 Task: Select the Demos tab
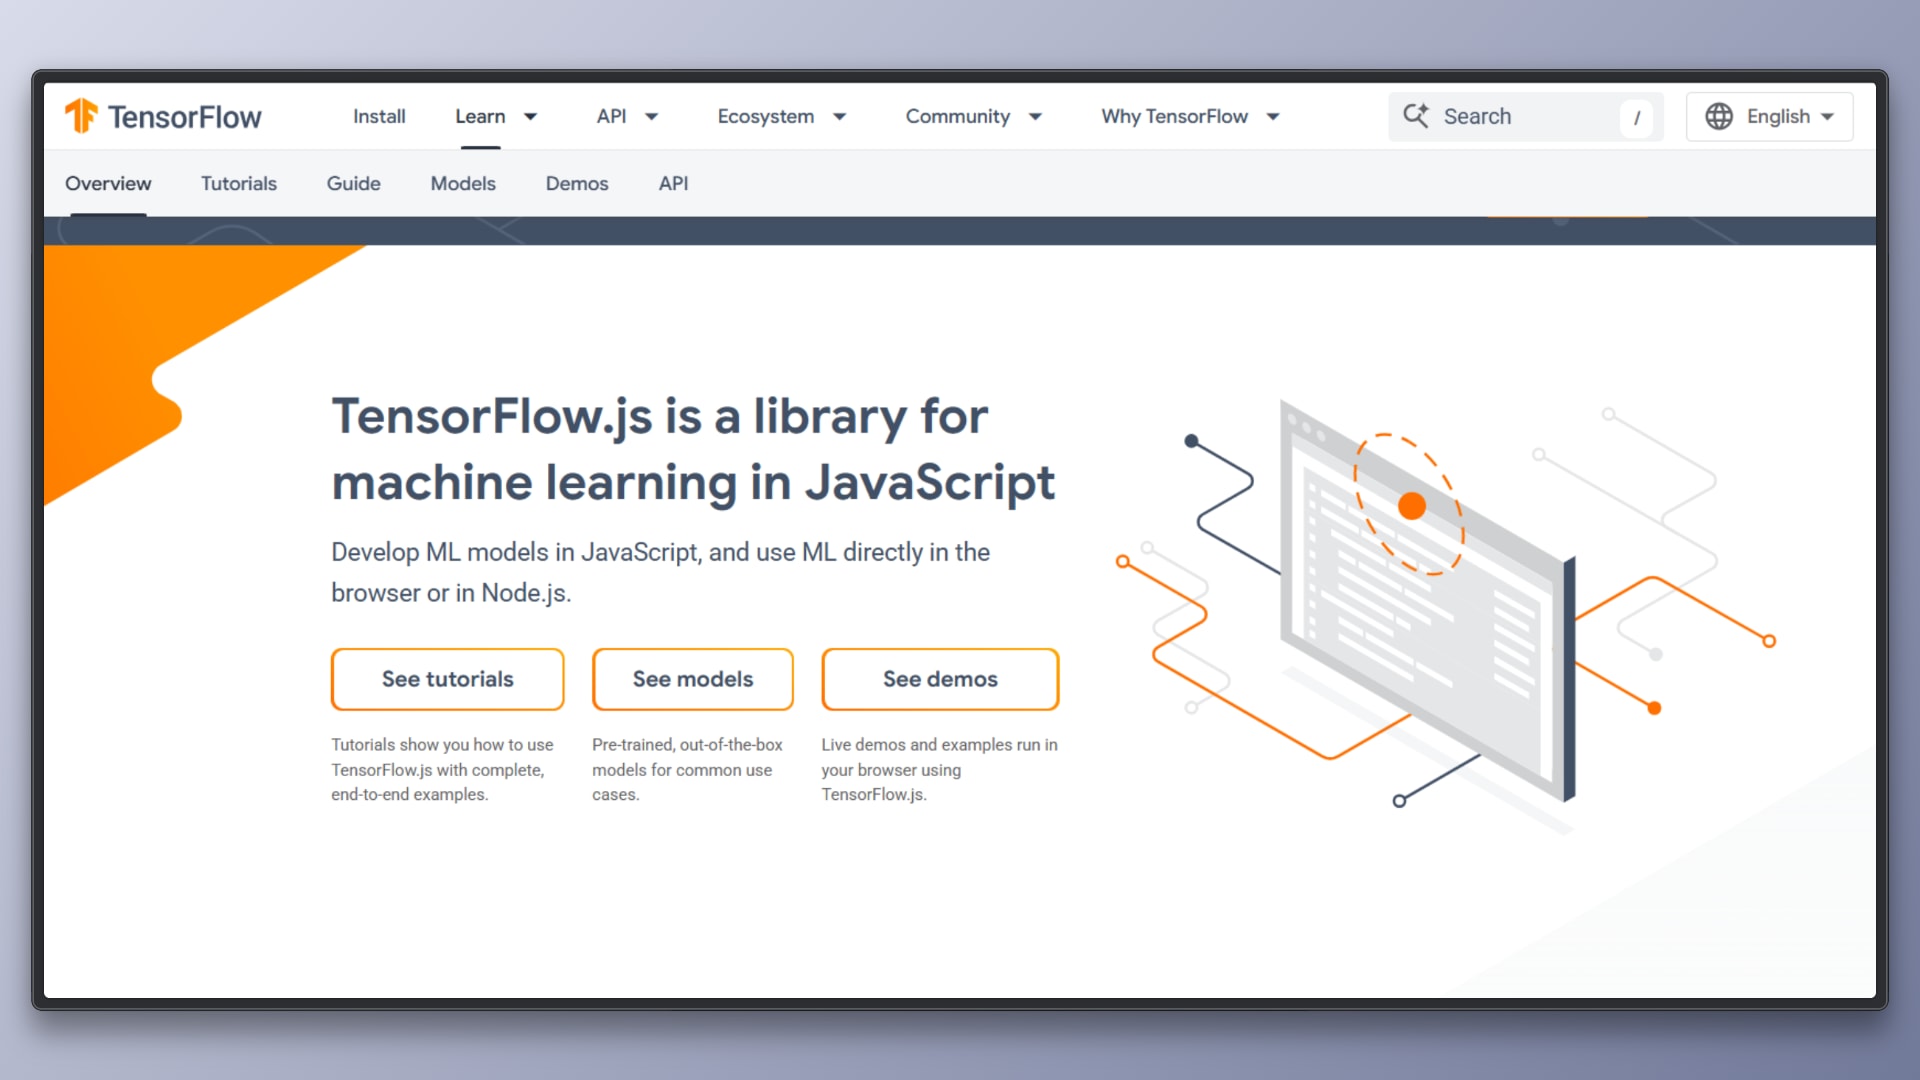coord(577,184)
